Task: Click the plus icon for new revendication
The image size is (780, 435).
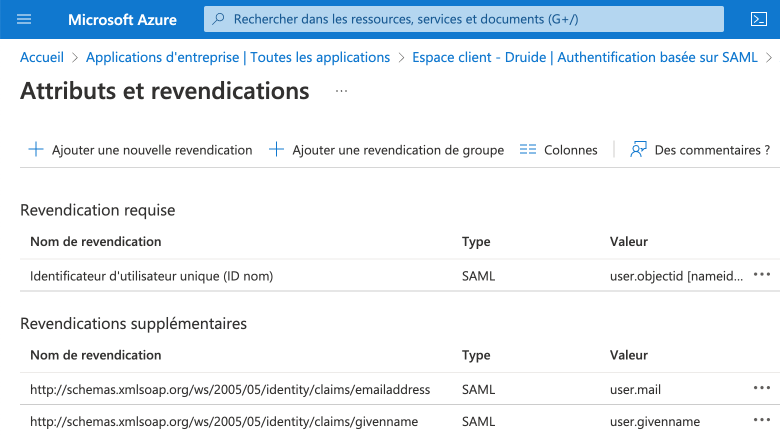Action: pyautogui.click(x=36, y=150)
